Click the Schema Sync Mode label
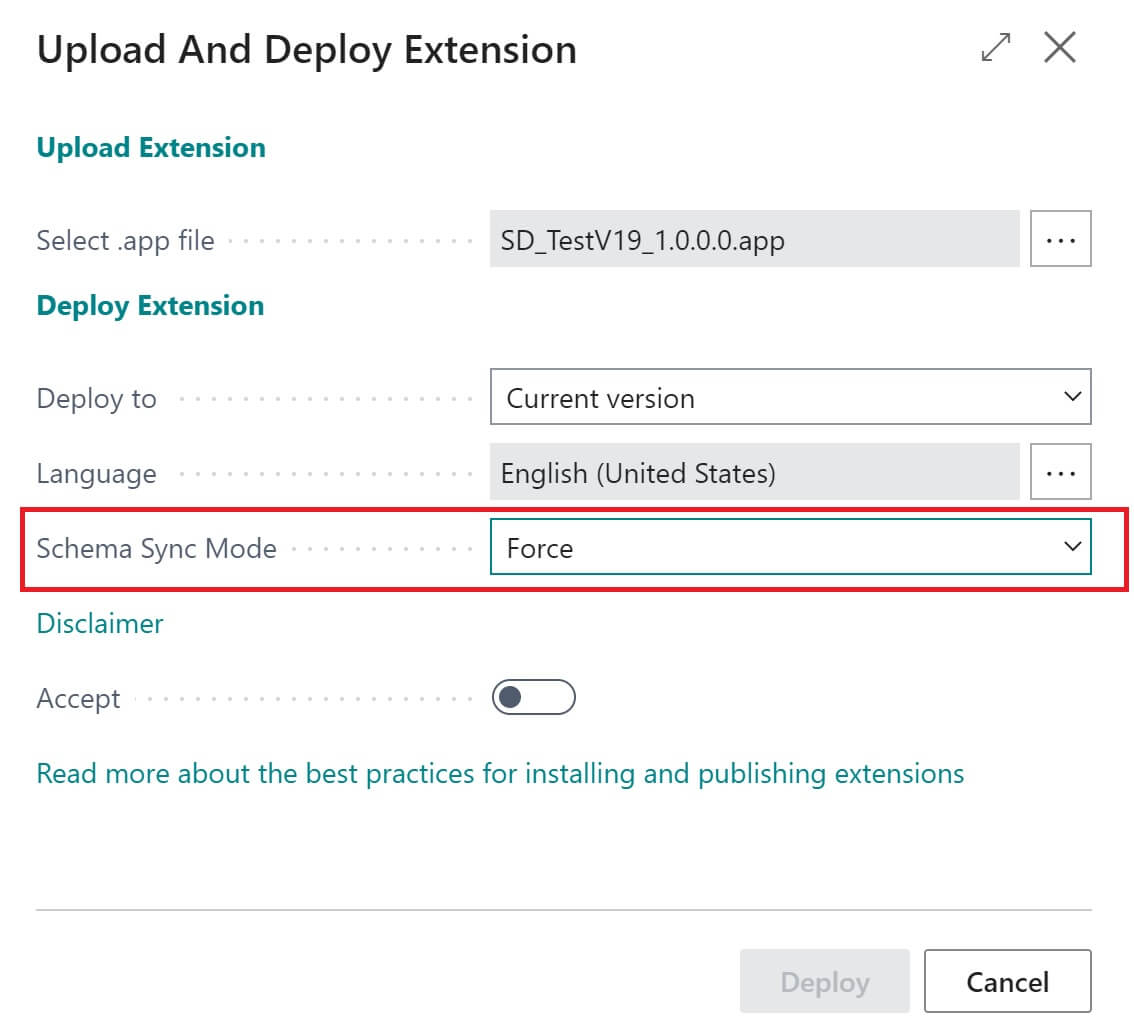 click(x=156, y=549)
